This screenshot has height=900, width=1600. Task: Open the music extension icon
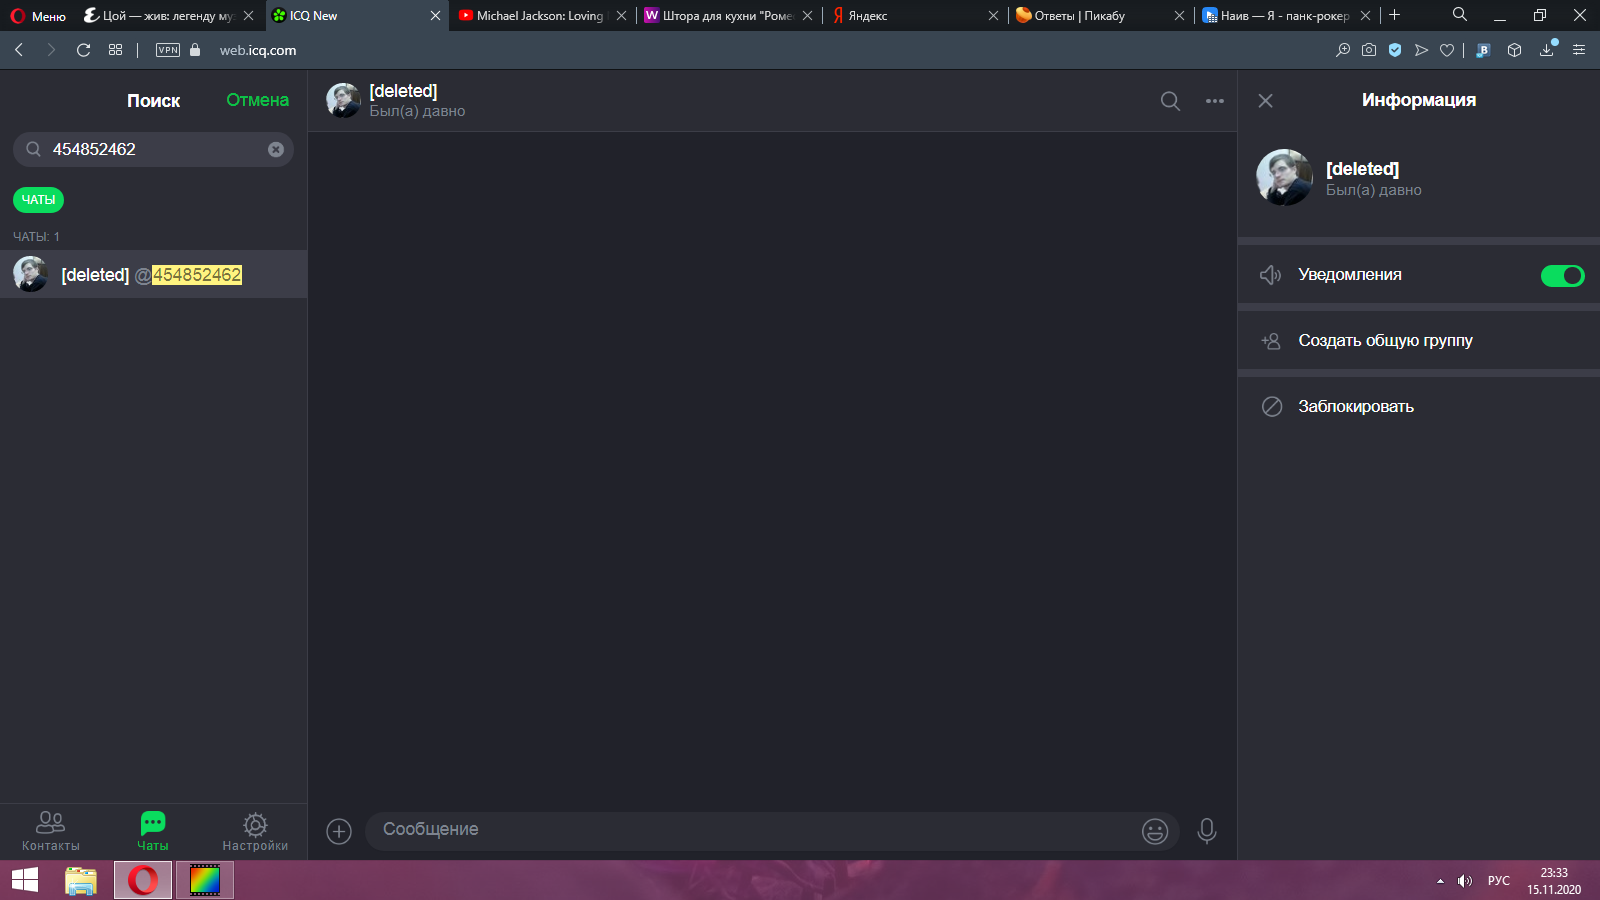point(1483,50)
